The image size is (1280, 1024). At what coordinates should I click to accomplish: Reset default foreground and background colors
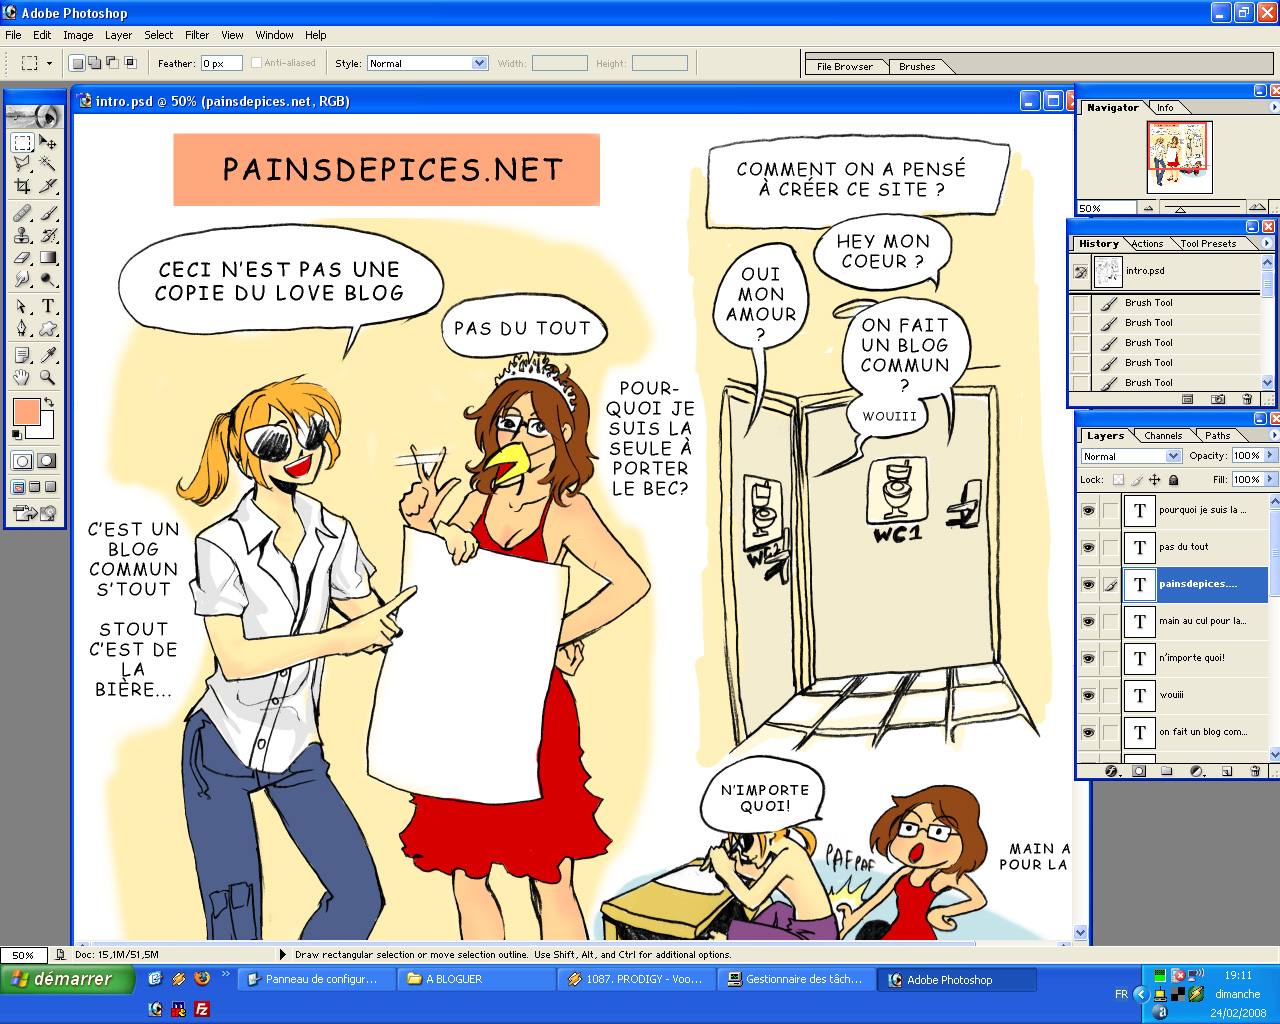17,434
